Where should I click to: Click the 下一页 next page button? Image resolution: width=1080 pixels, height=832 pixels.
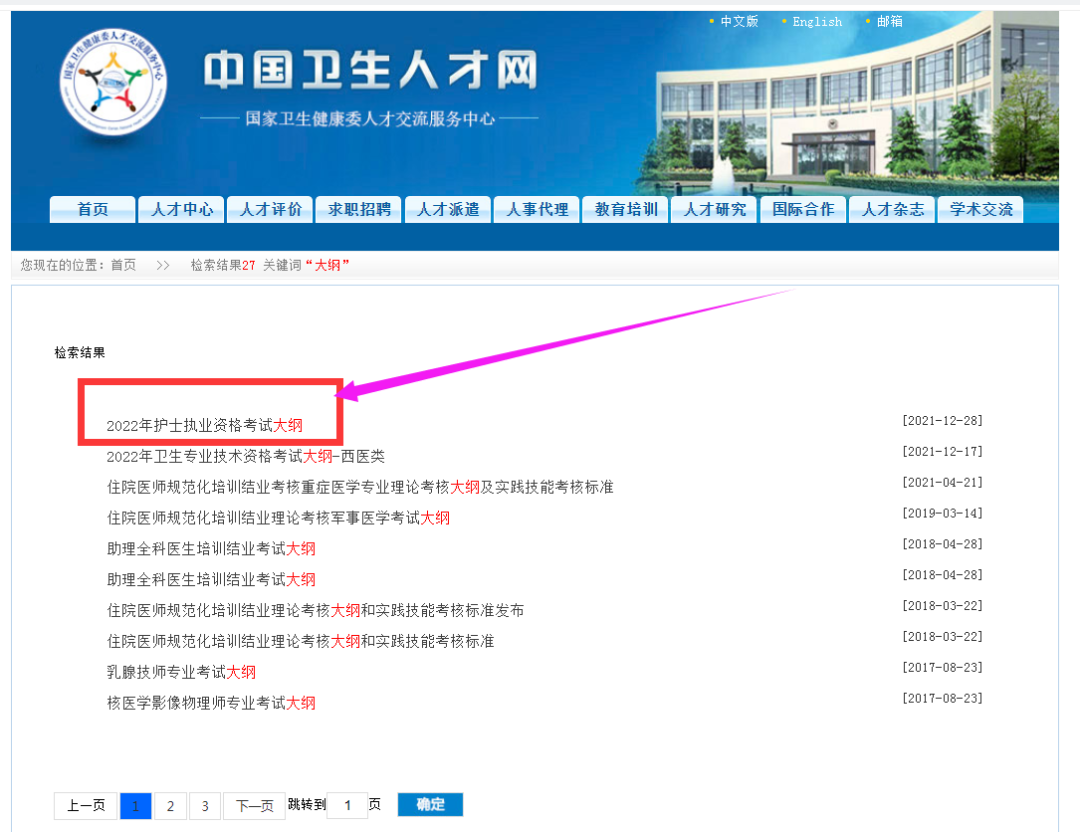(254, 805)
